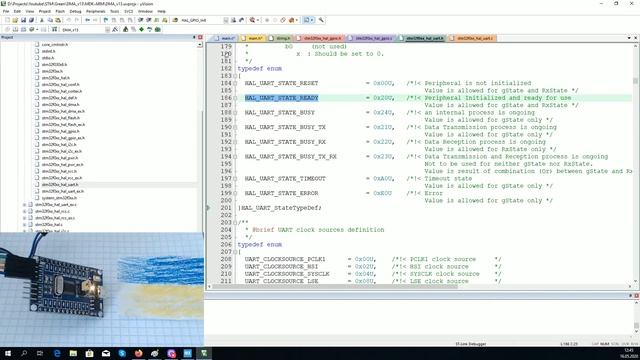
Task: Start debug session using the magnifier icon
Action: click(x=253, y=20)
